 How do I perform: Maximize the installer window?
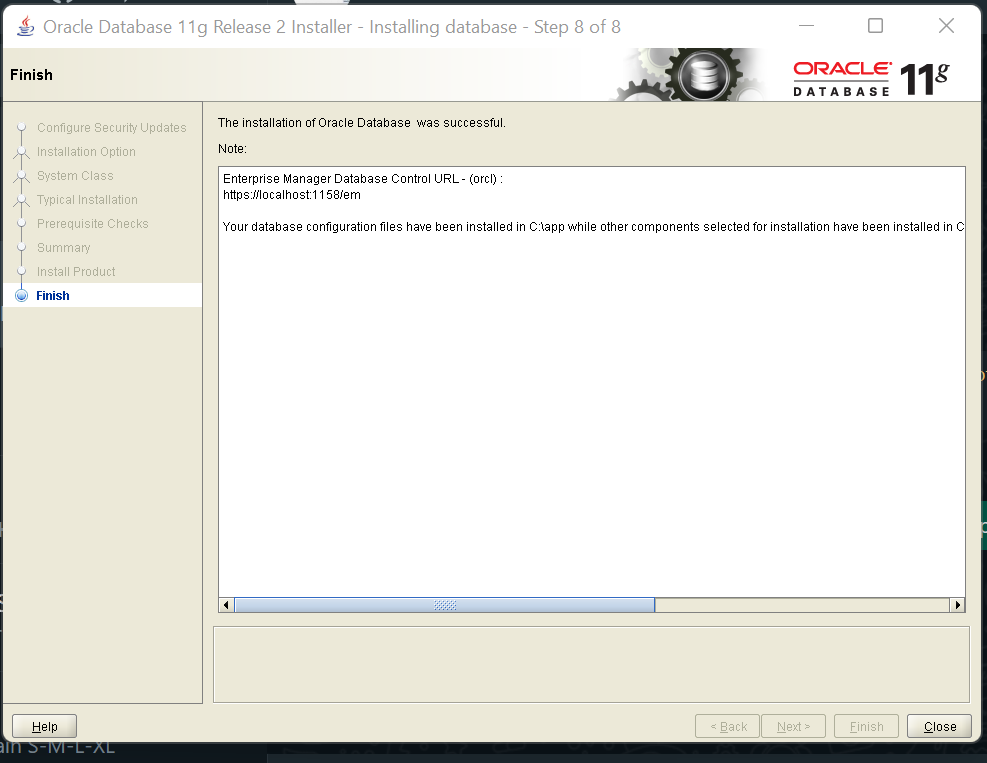click(x=875, y=26)
